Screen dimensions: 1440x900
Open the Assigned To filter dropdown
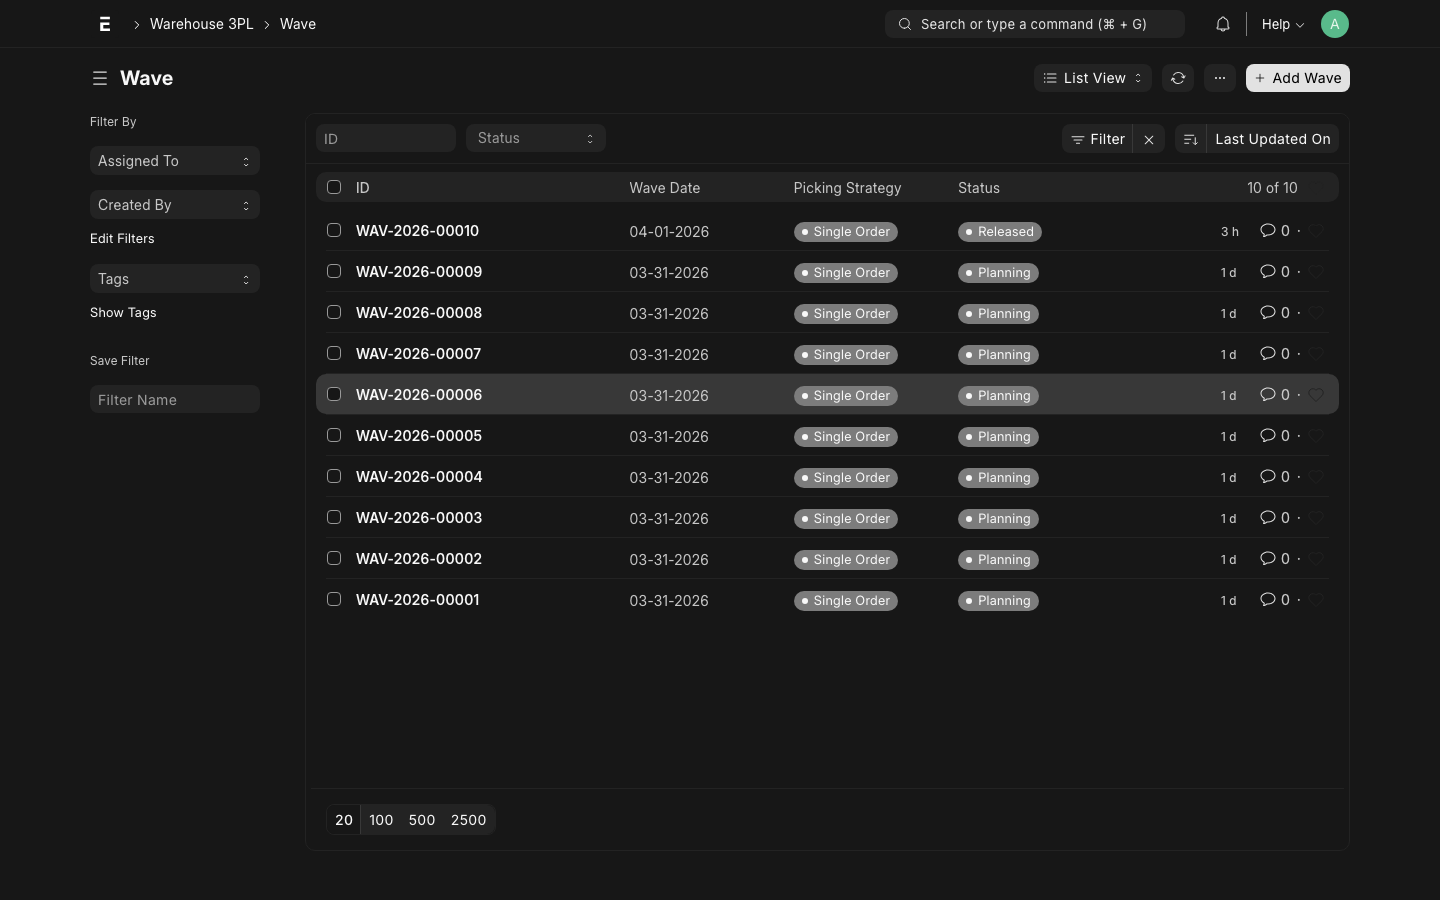pos(174,161)
